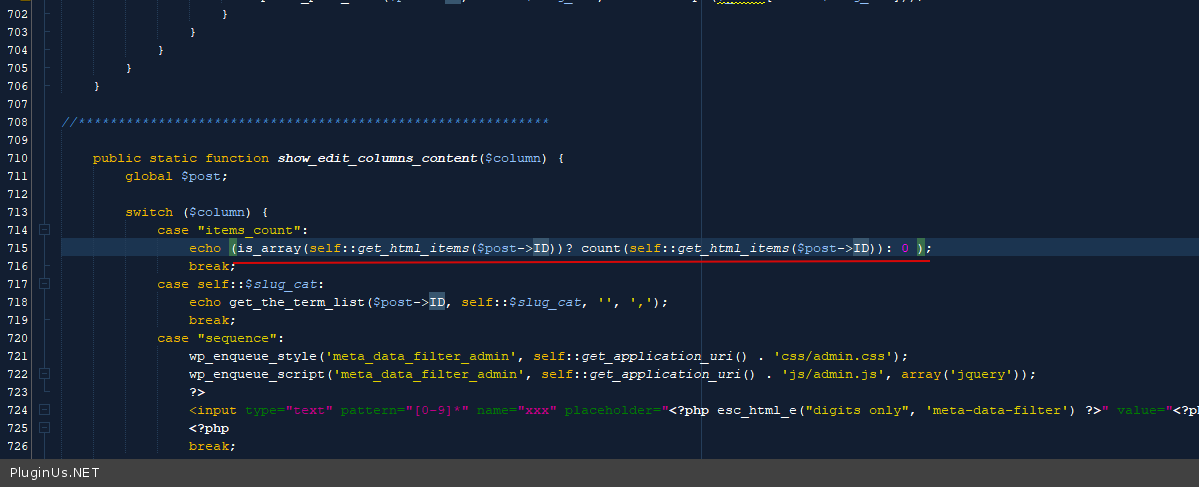
Task: Click line number 710 in the gutter
Action: tap(17, 158)
